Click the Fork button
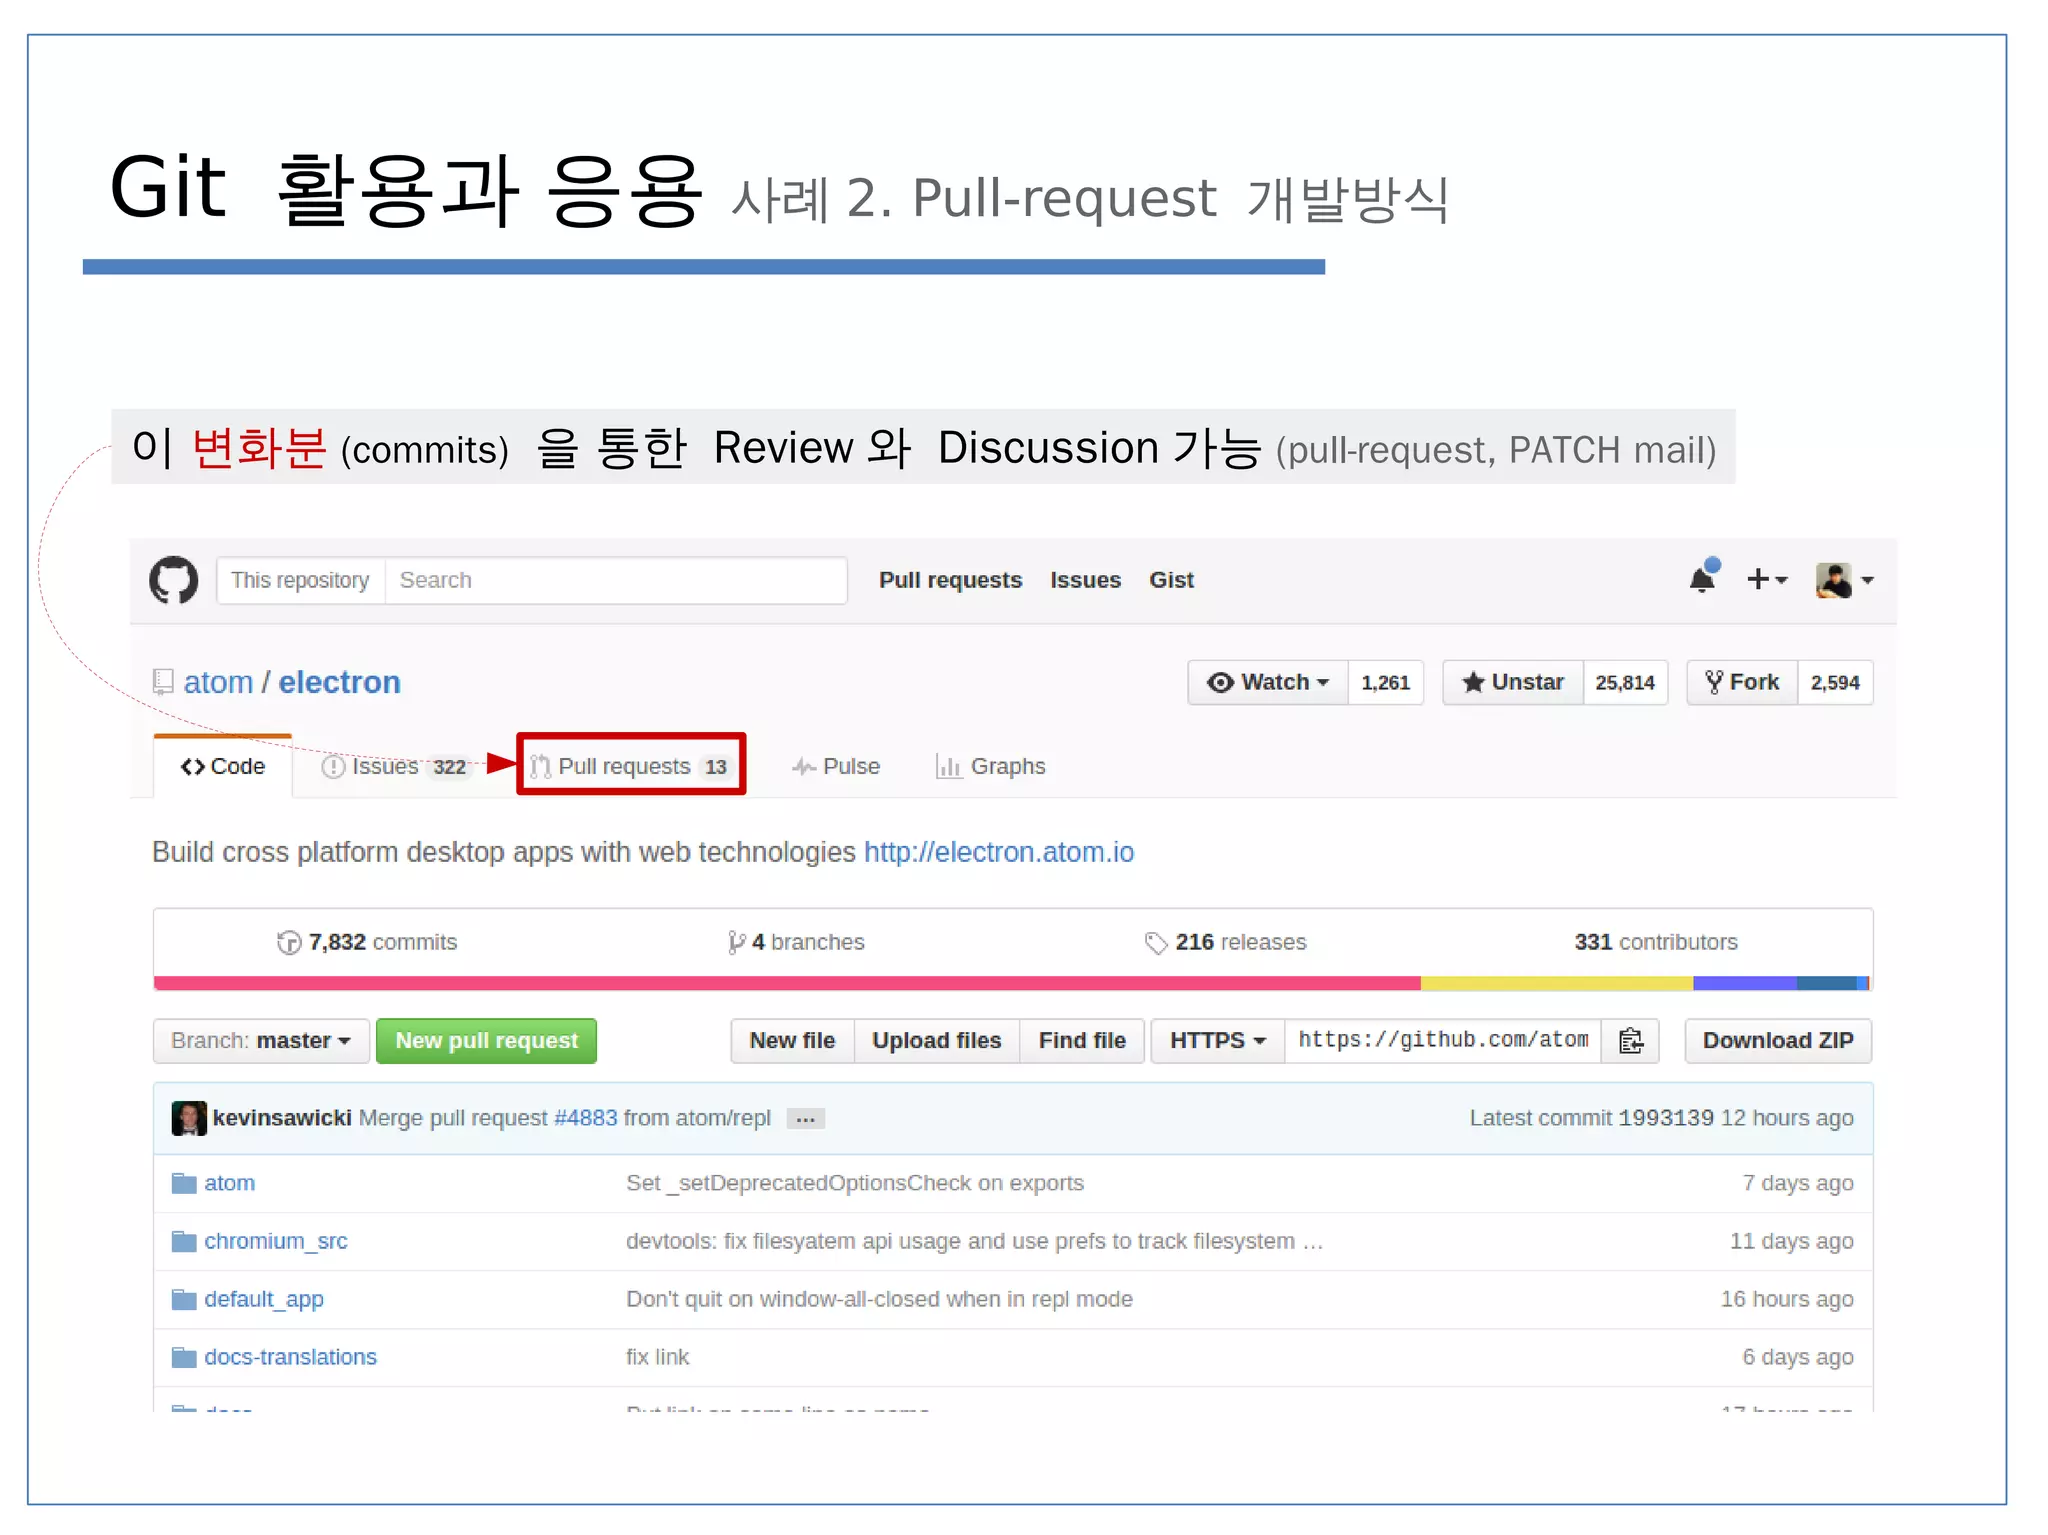The image size is (2048, 1535). click(1742, 682)
